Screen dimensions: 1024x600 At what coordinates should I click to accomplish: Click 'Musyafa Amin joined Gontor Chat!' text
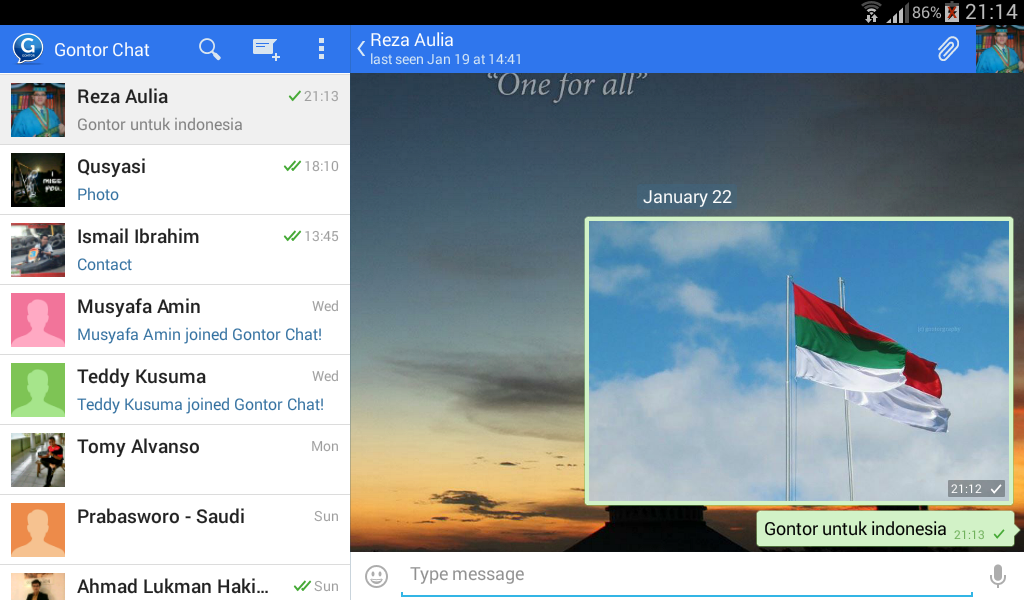click(199, 335)
